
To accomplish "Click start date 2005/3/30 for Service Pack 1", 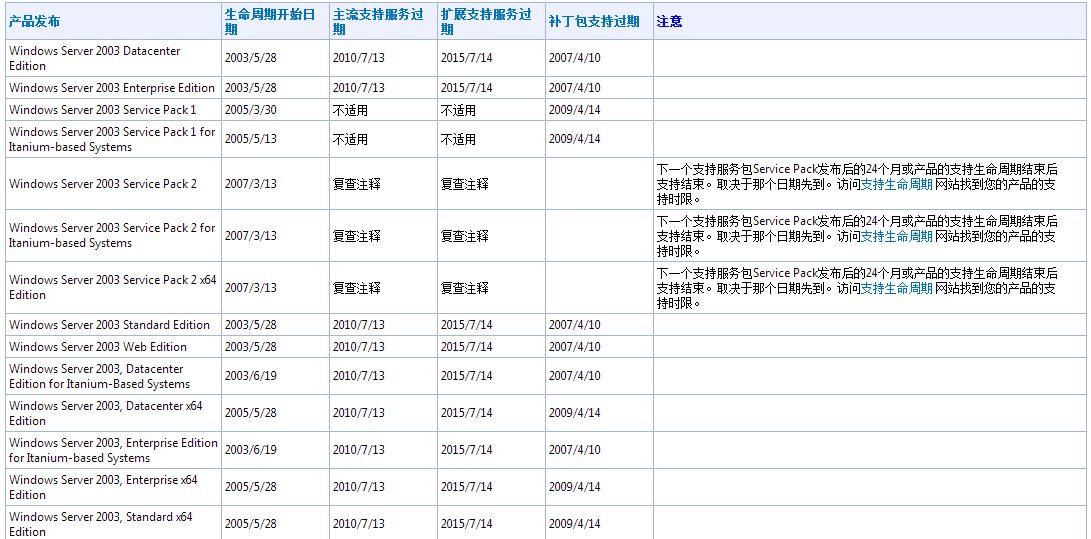I will pyautogui.click(x=250, y=110).
